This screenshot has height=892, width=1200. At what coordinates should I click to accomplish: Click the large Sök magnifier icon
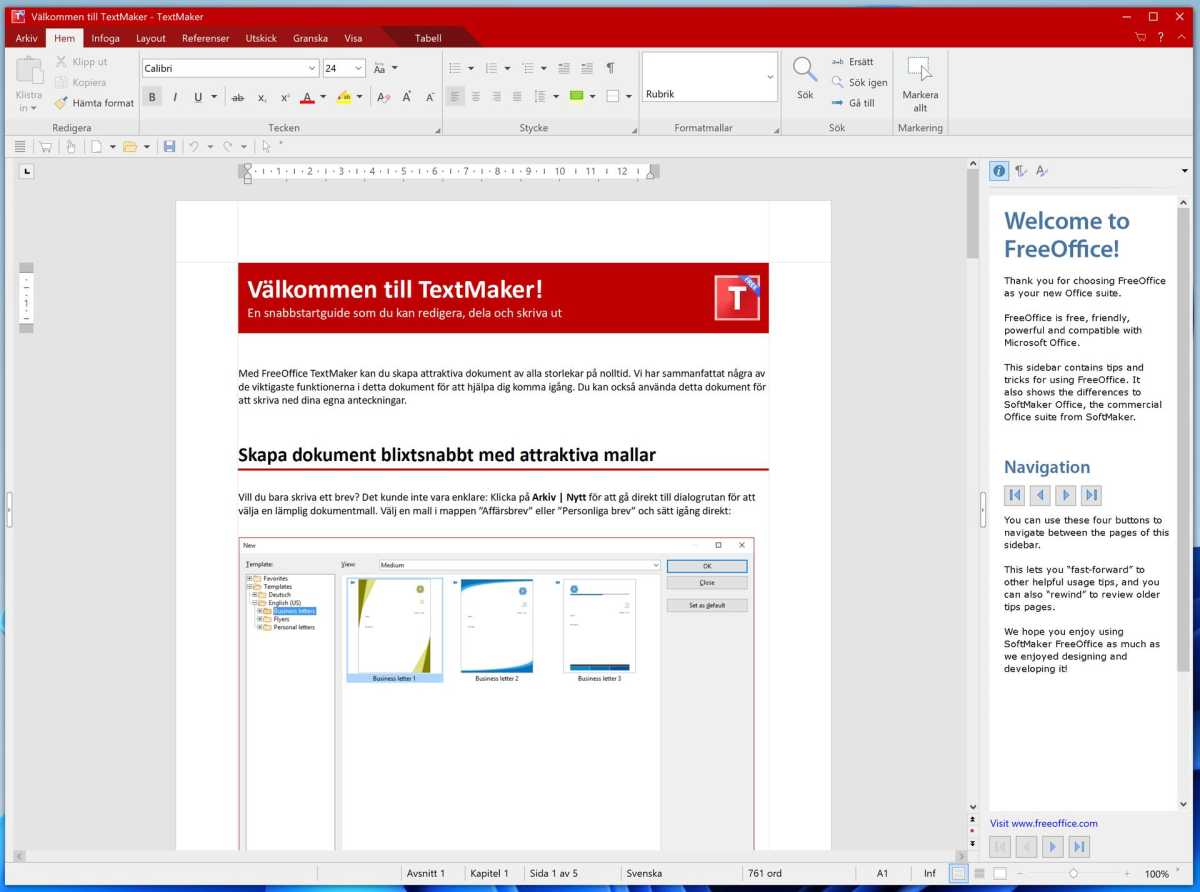coord(805,69)
